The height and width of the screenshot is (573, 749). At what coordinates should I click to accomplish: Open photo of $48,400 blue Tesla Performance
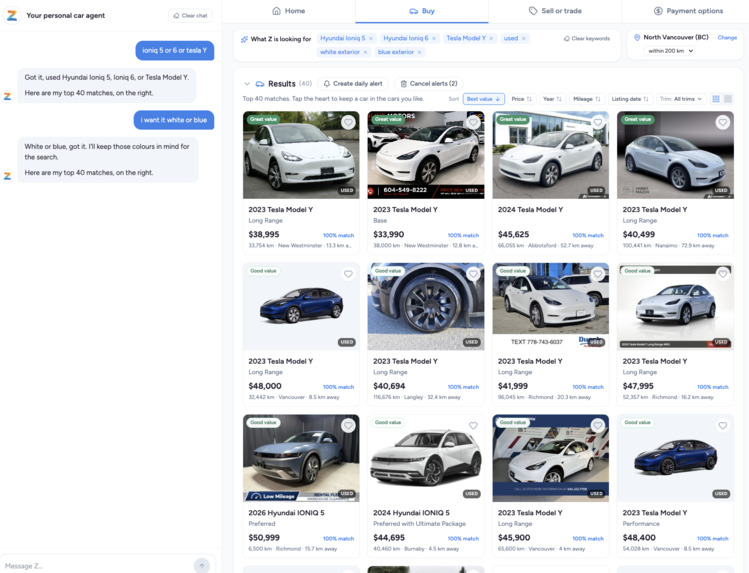(675, 458)
